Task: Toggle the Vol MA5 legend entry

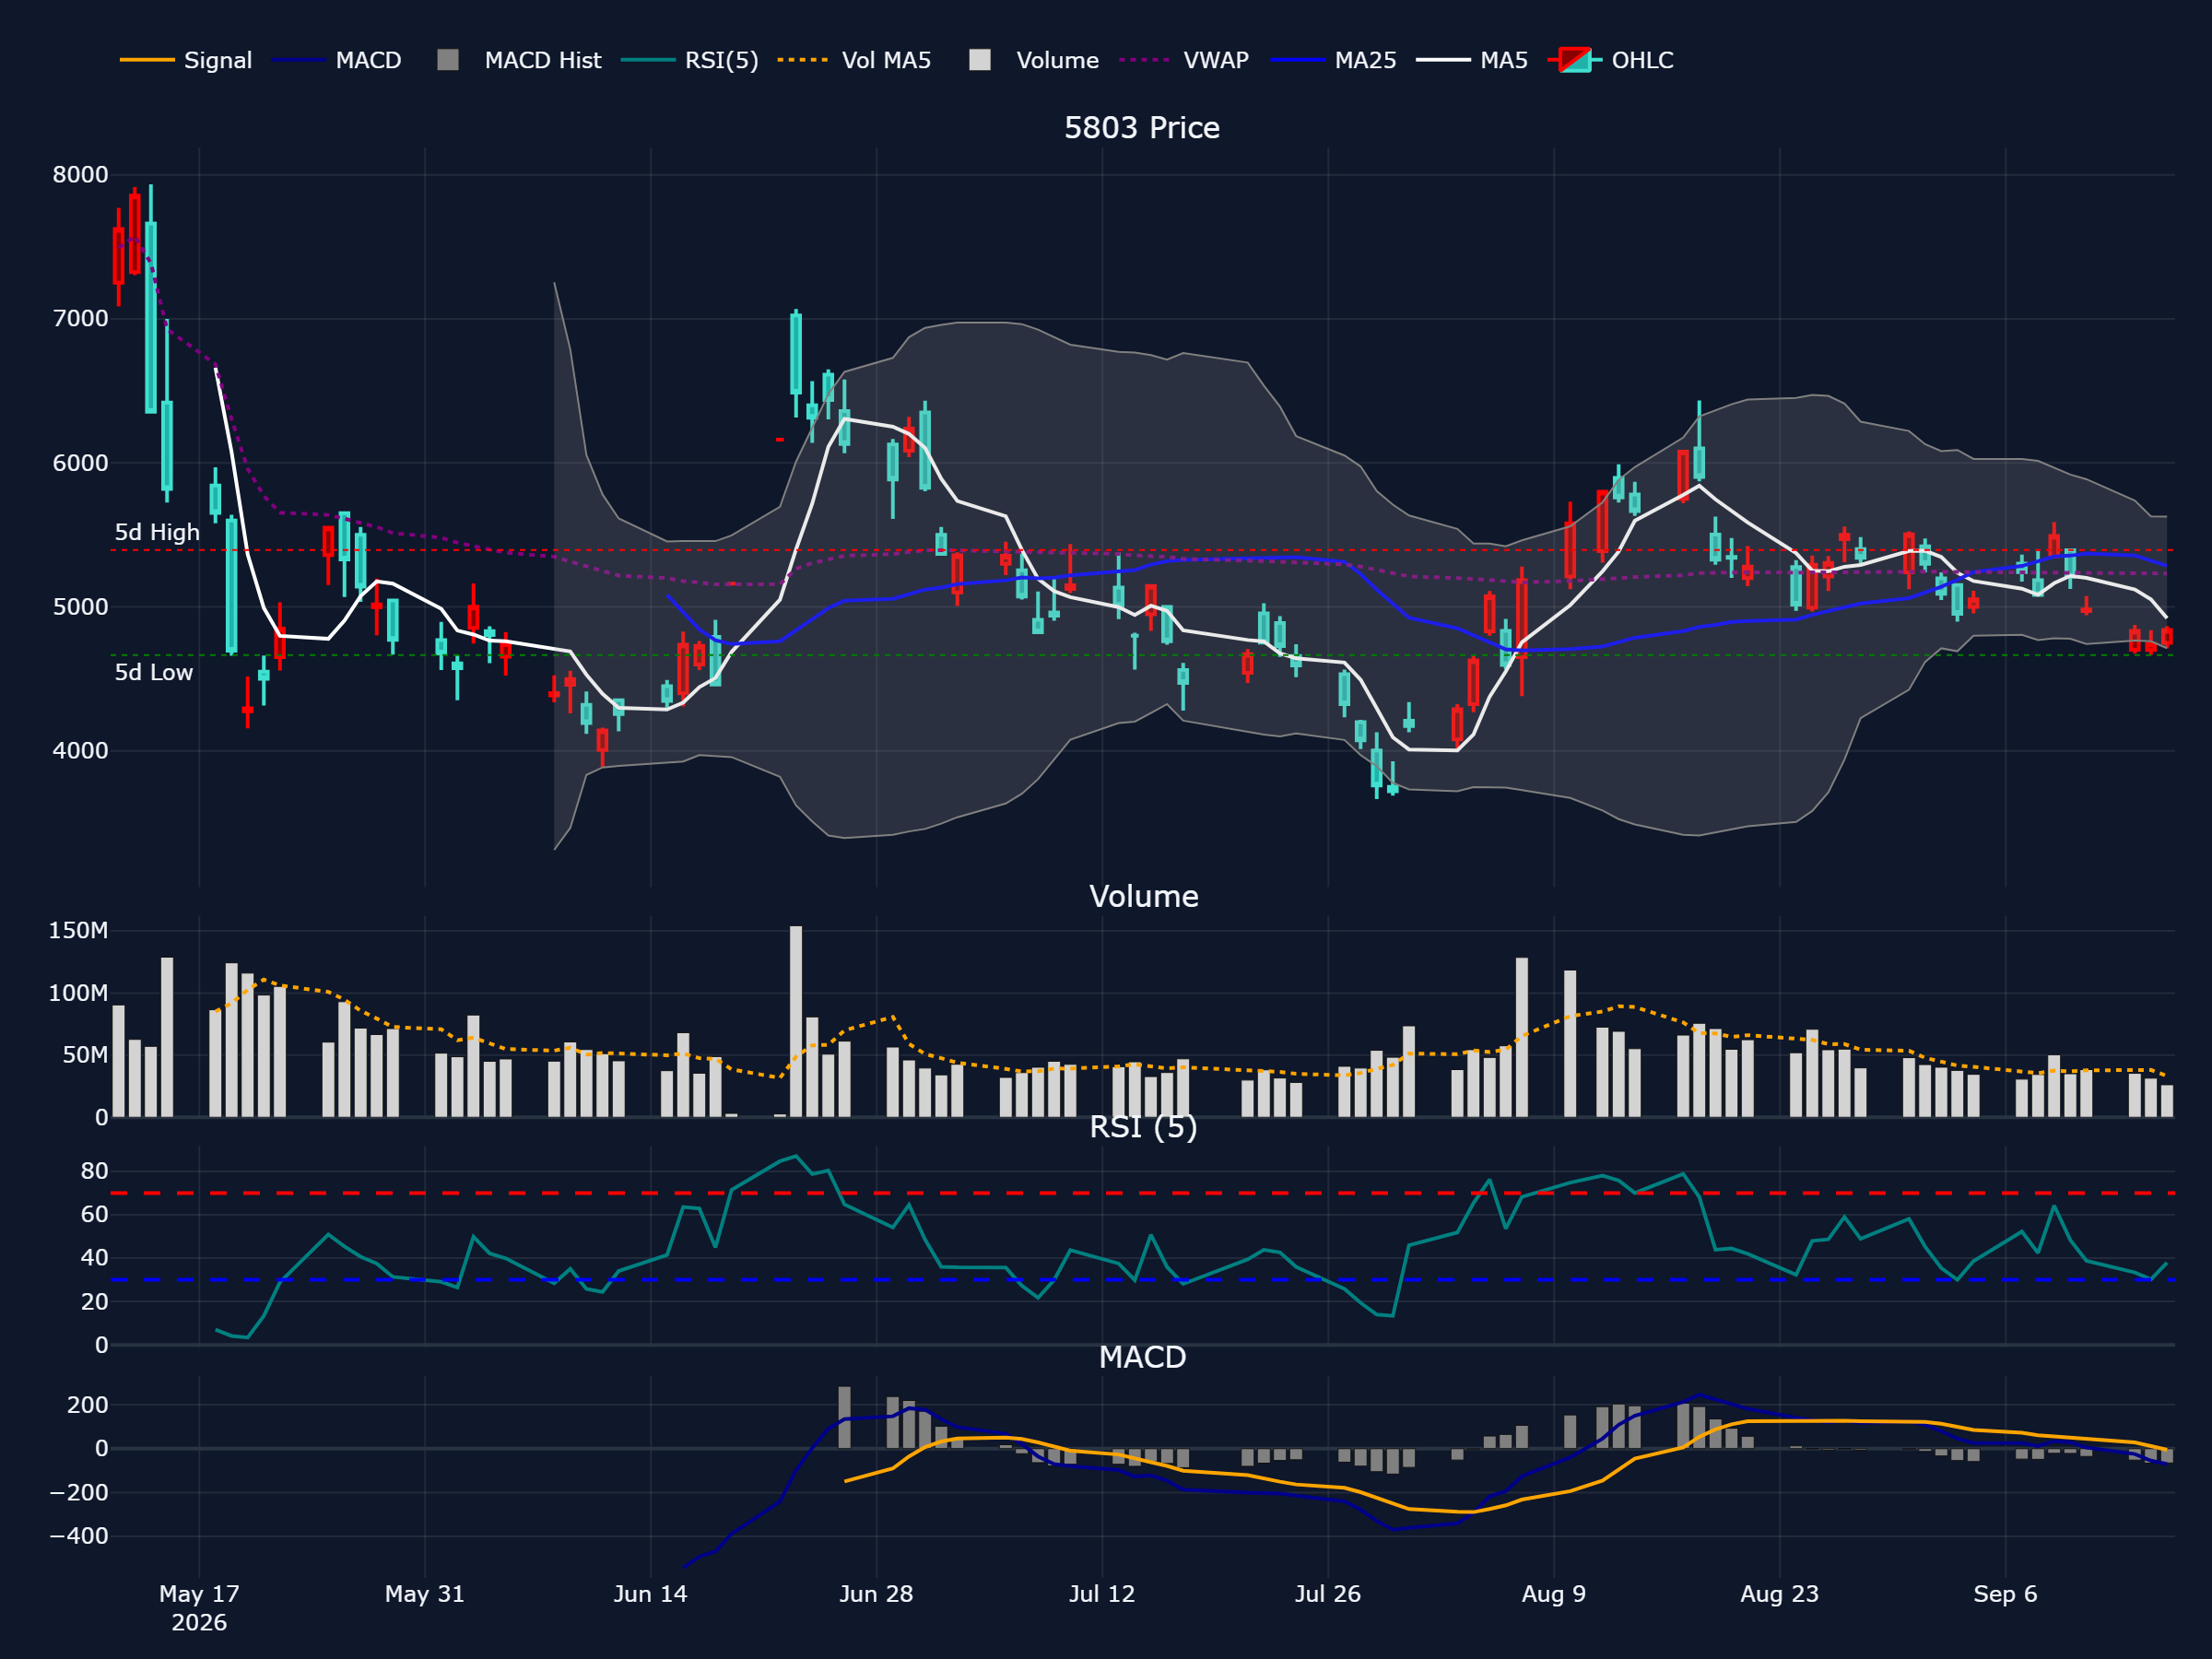Action: (855, 60)
